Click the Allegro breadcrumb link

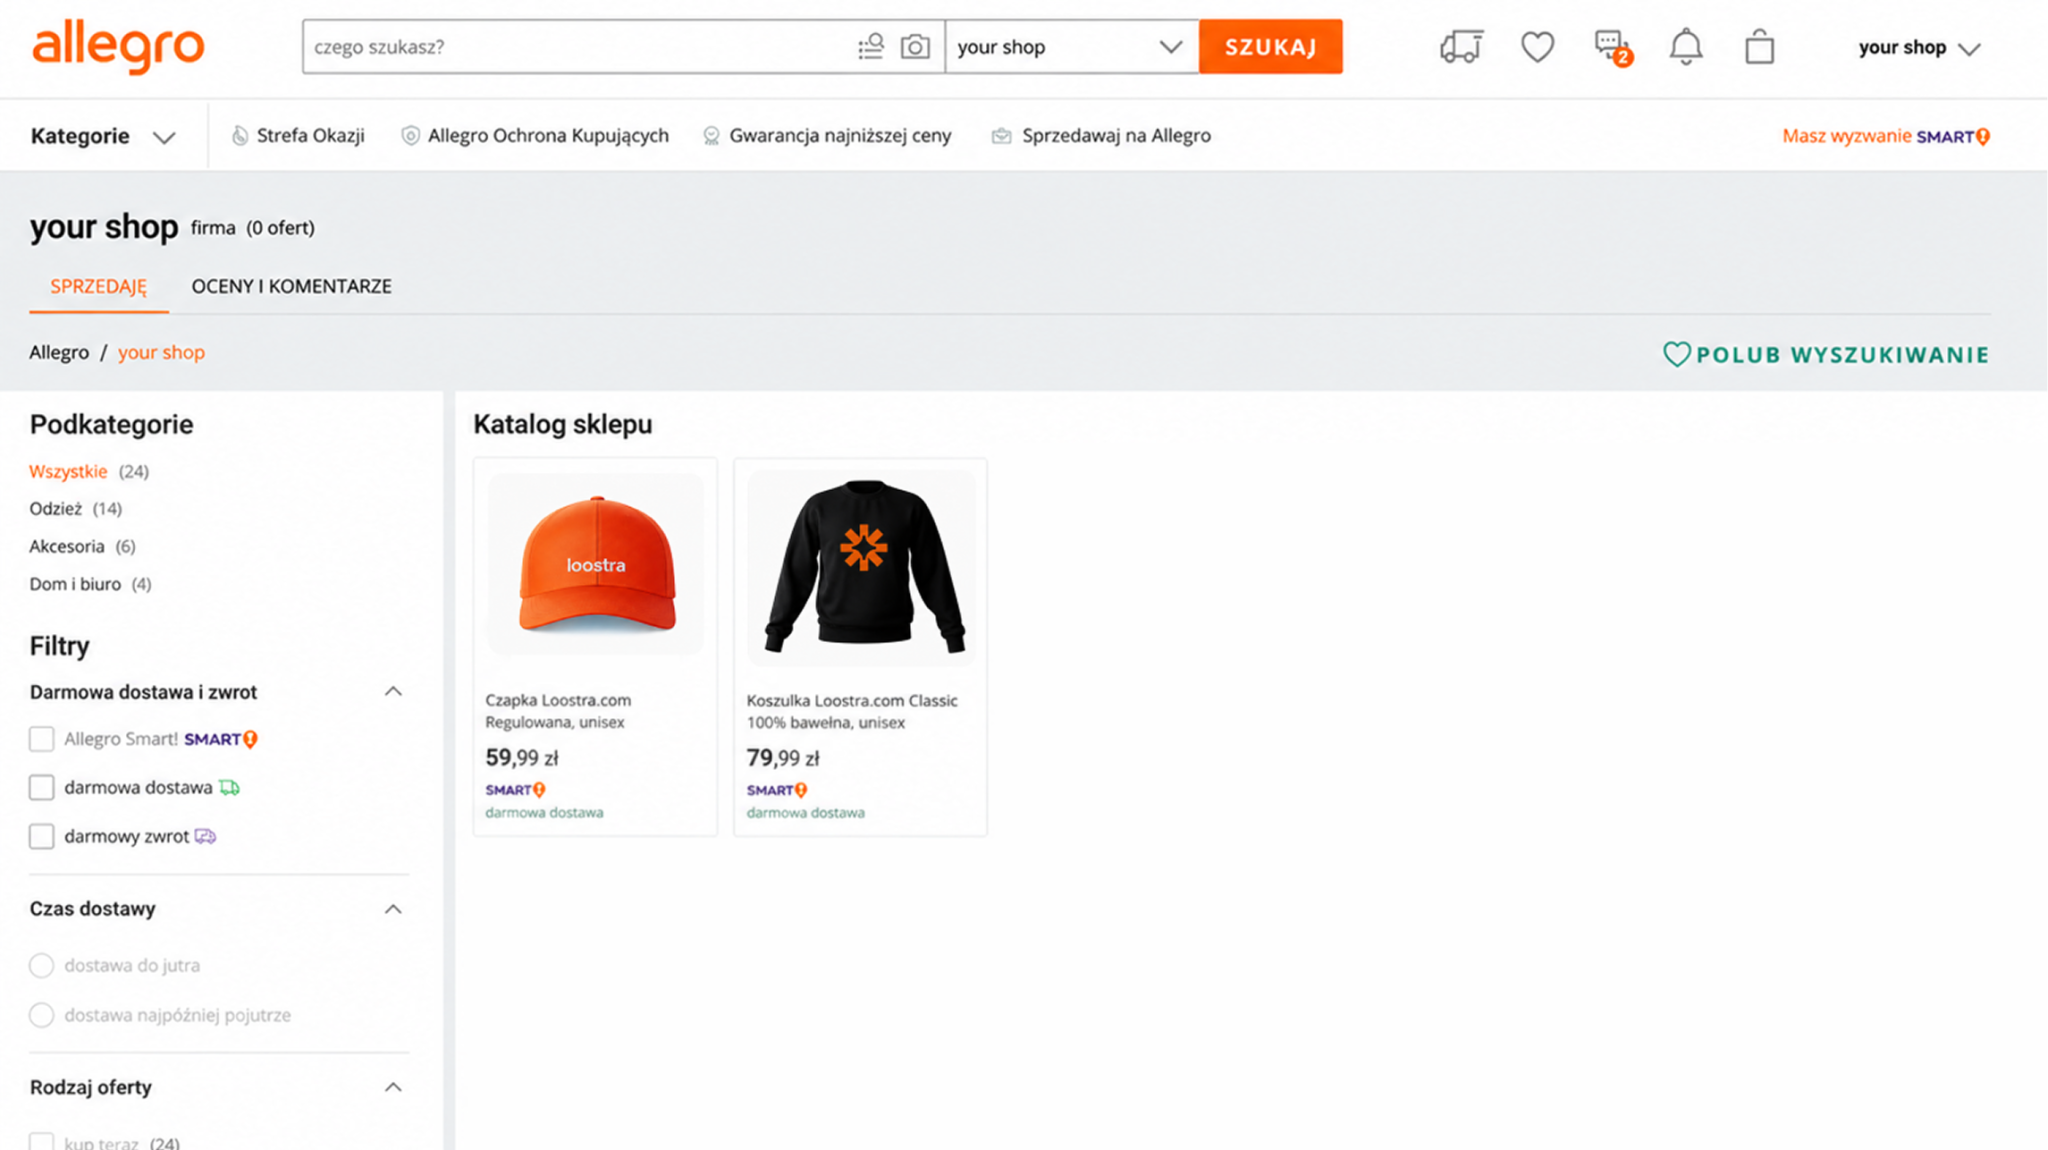(59, 352)
